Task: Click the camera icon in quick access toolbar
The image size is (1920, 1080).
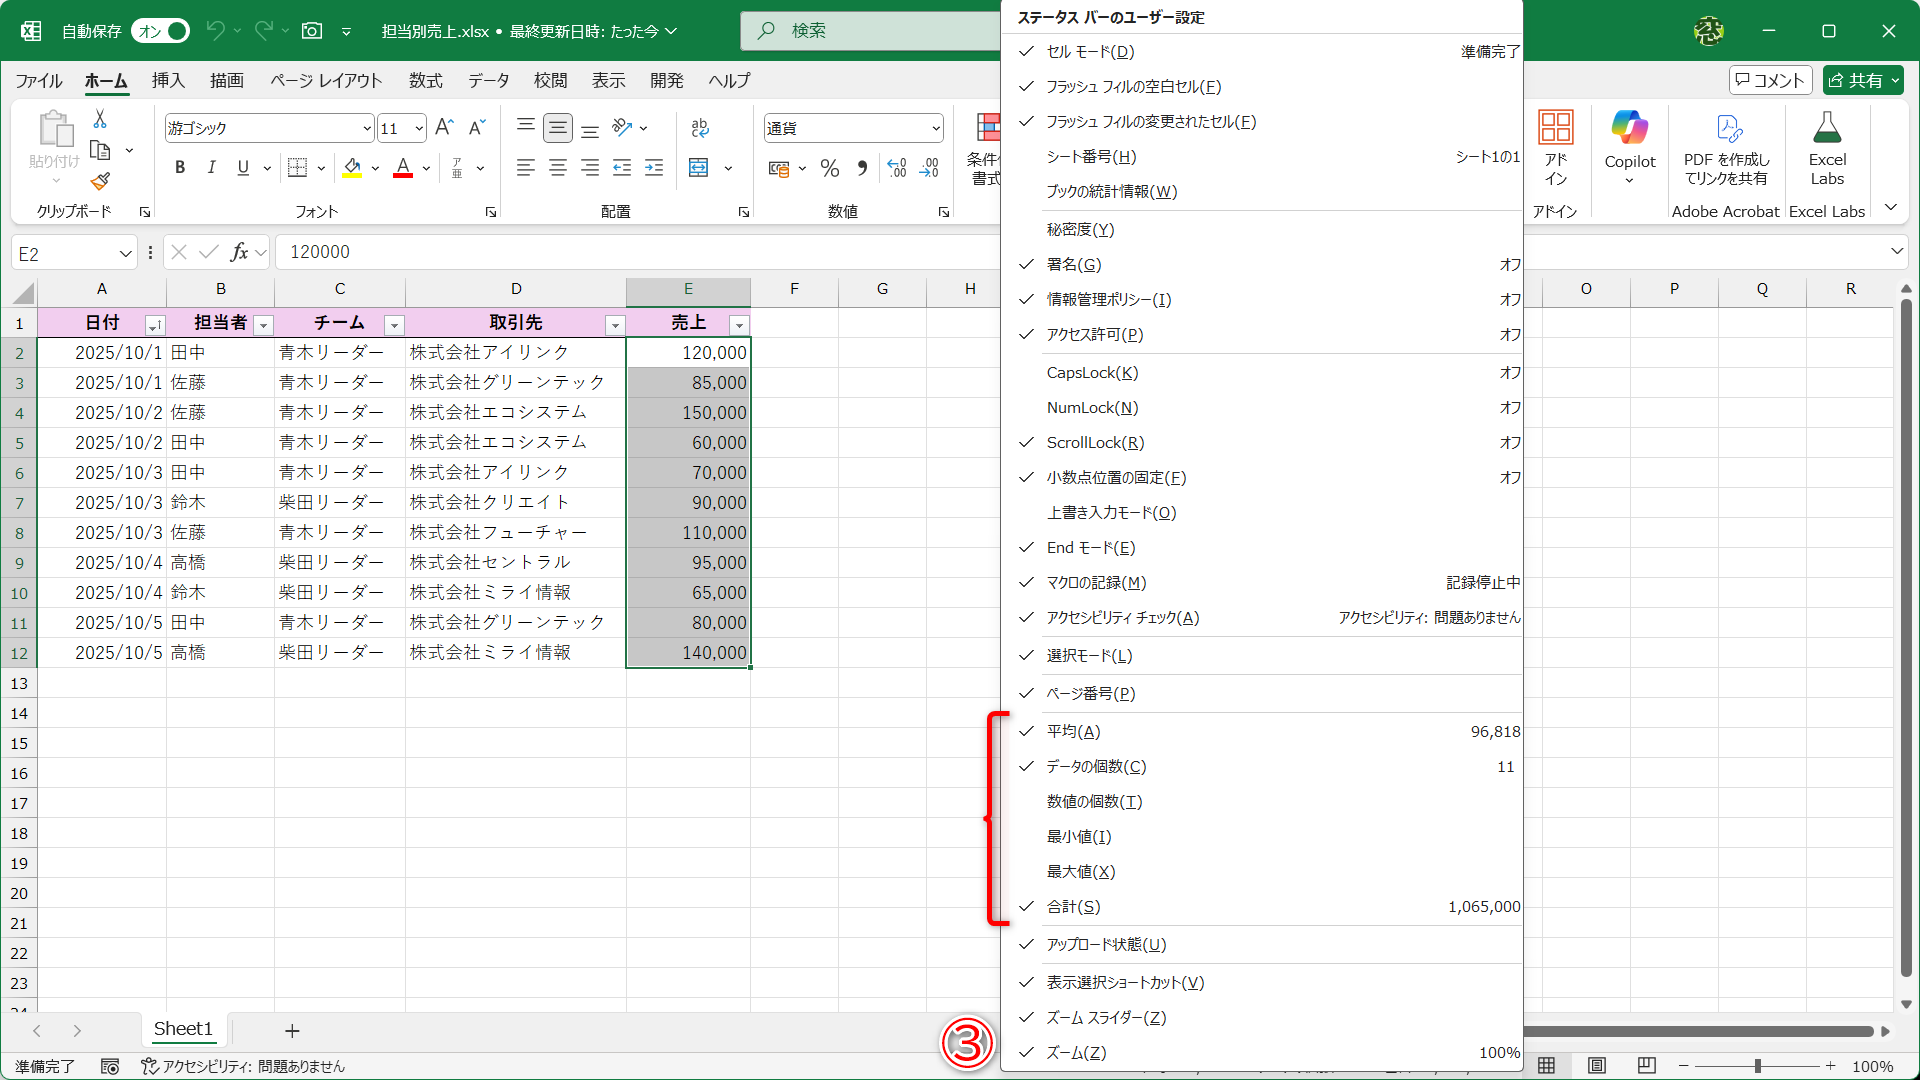Action: [311, 30]
